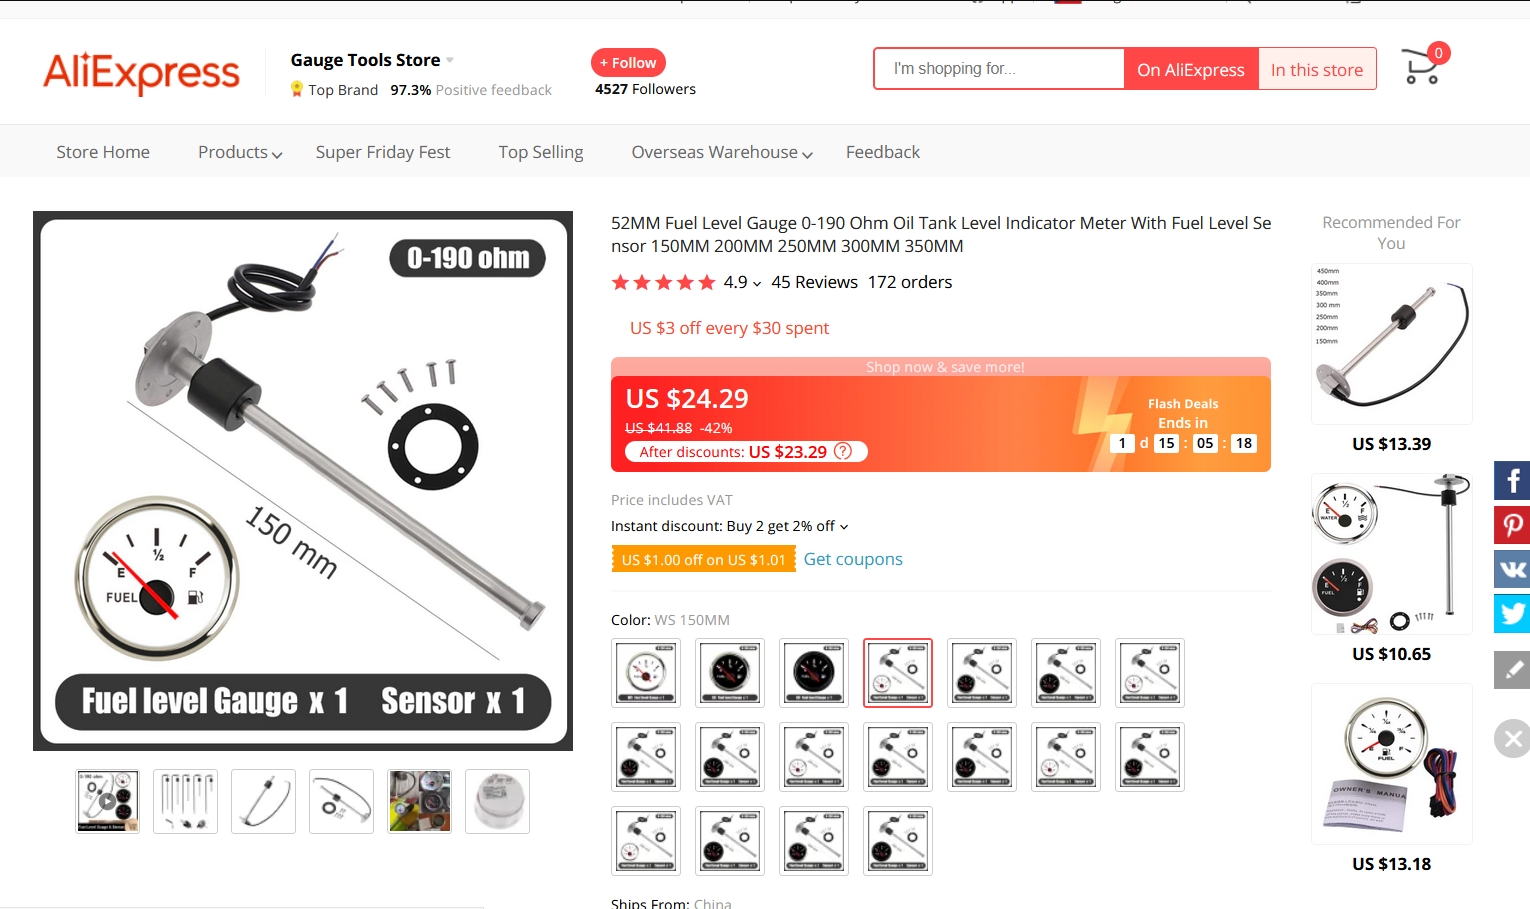Share via Pinterest icon
This screenshot has height=909, width=1530.
[1512, 525]
